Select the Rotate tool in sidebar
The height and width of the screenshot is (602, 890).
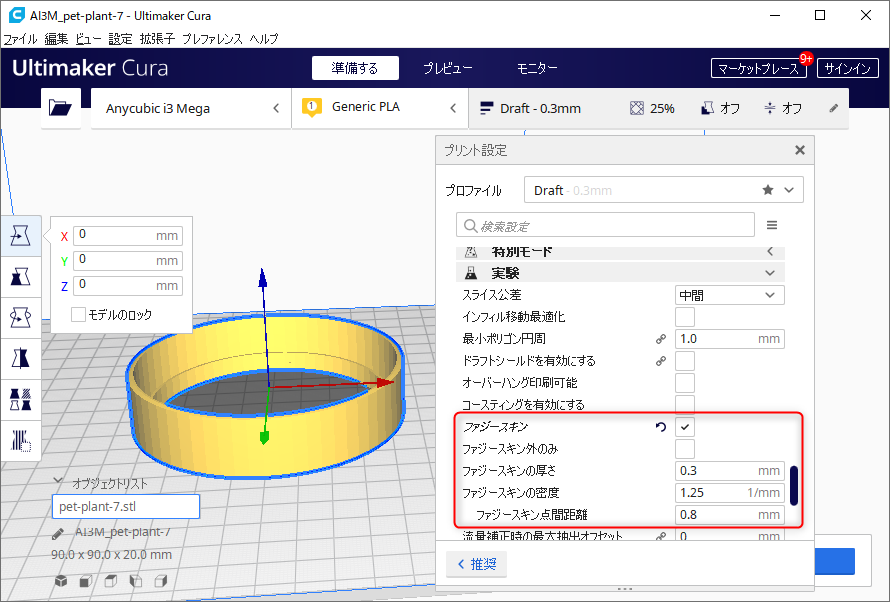[20, 316]
